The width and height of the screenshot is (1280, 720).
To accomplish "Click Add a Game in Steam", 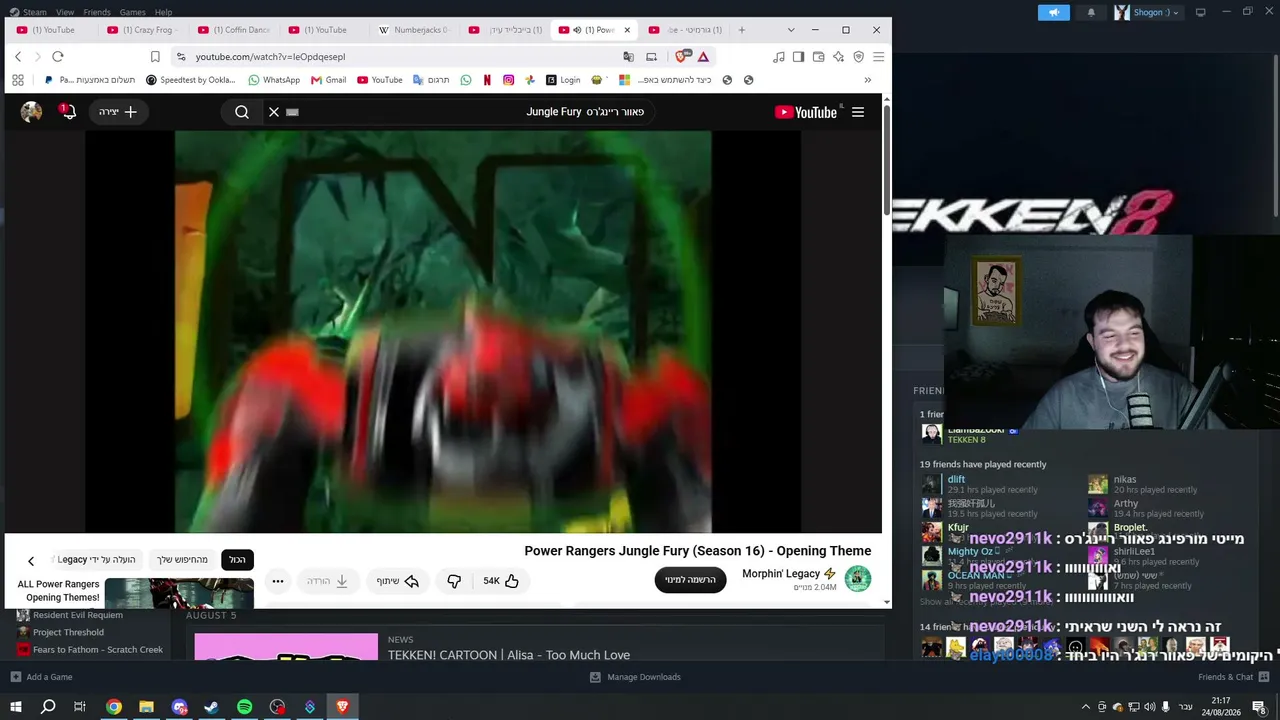I will point(41,677).
